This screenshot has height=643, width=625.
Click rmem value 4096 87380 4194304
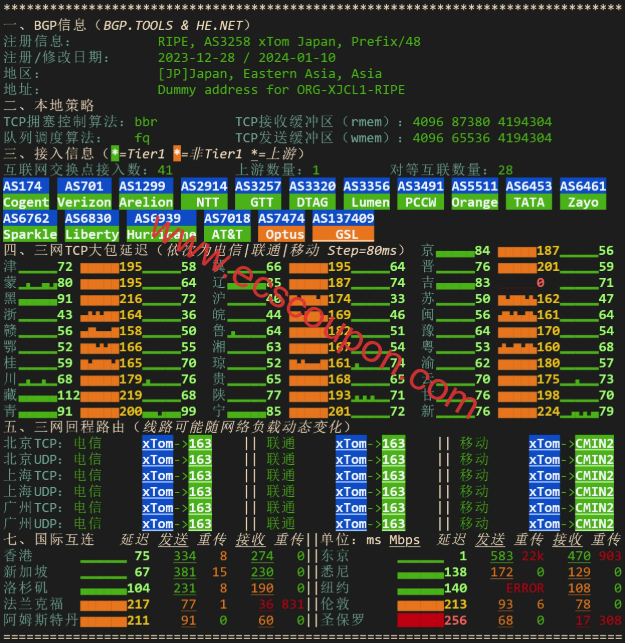(482, 122)
